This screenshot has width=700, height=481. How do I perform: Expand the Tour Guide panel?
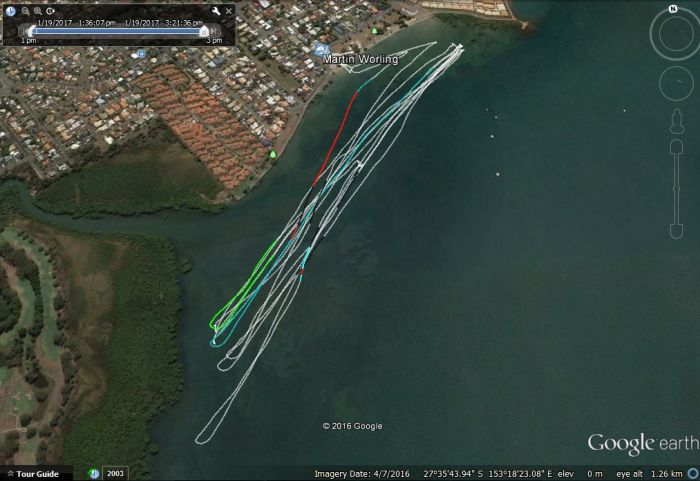pos(36,473)
